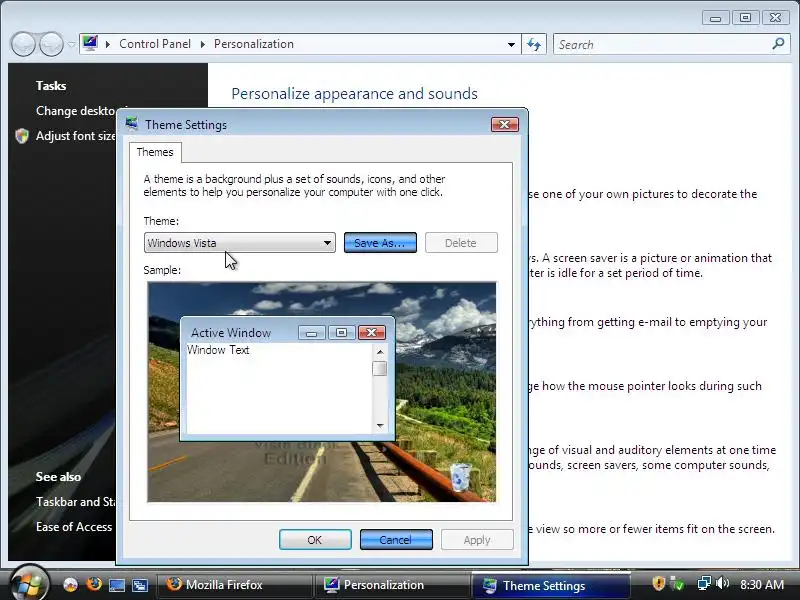Click the Explorer forward arrow button
800x600 pixels.
52,44
